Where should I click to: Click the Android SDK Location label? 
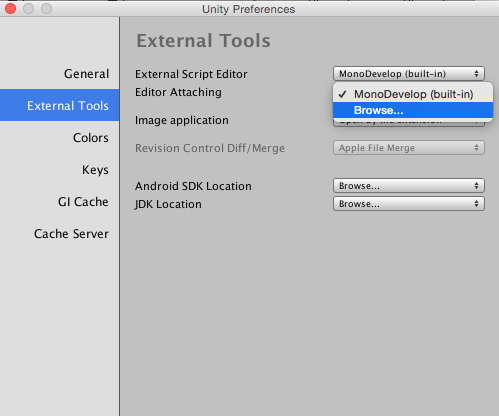(x=193, y=186)
